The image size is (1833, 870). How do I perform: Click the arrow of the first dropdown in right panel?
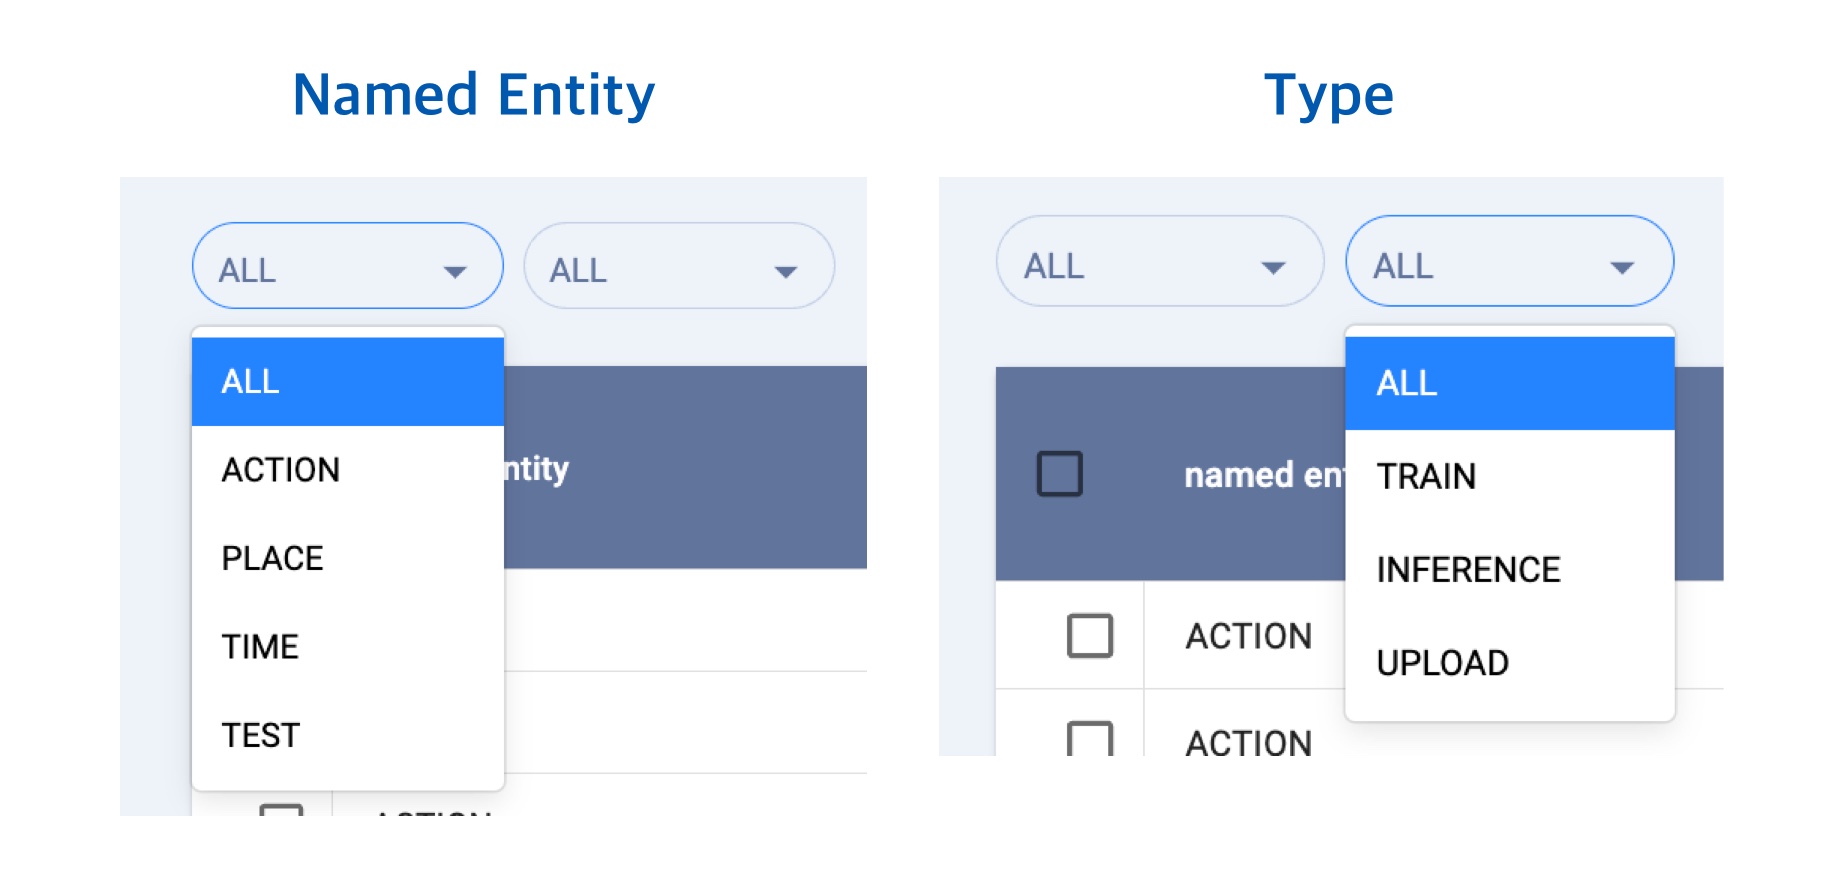[x=1273, y=268]
